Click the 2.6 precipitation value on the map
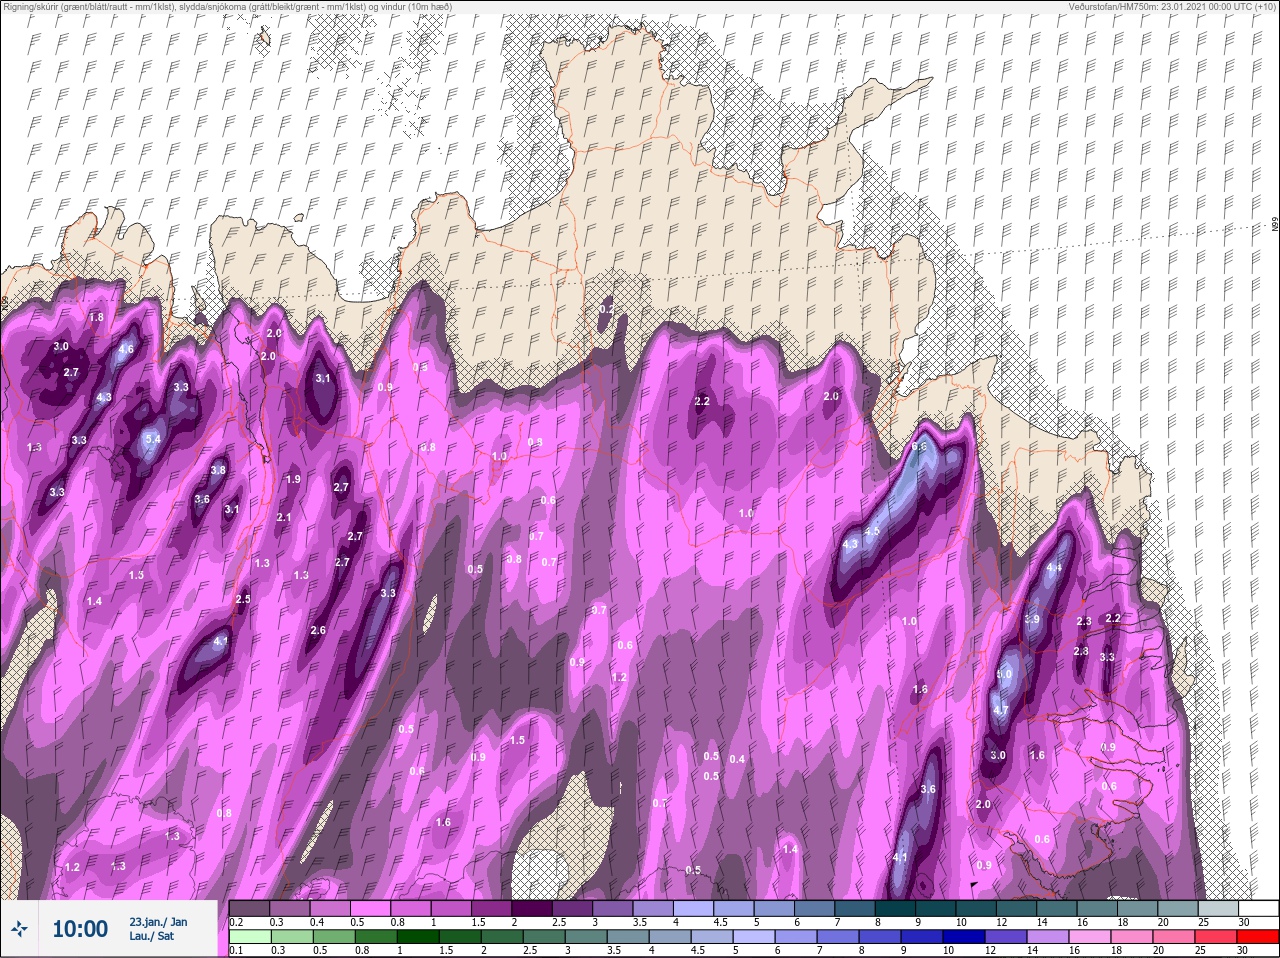 pos(318,631)
